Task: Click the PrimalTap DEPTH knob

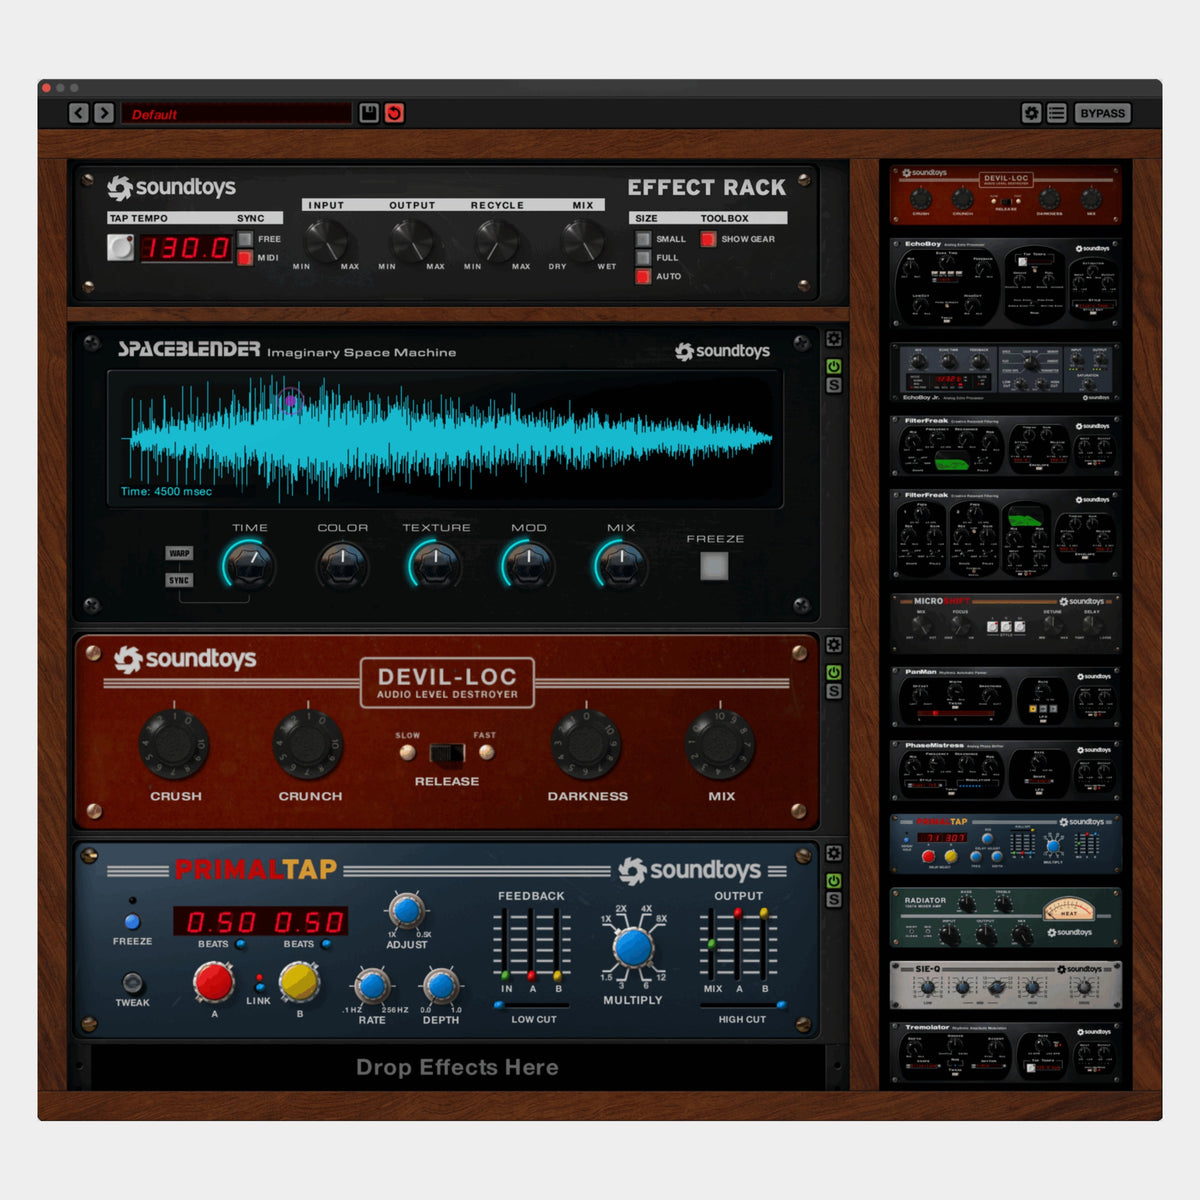Action: tap(440, 986)
